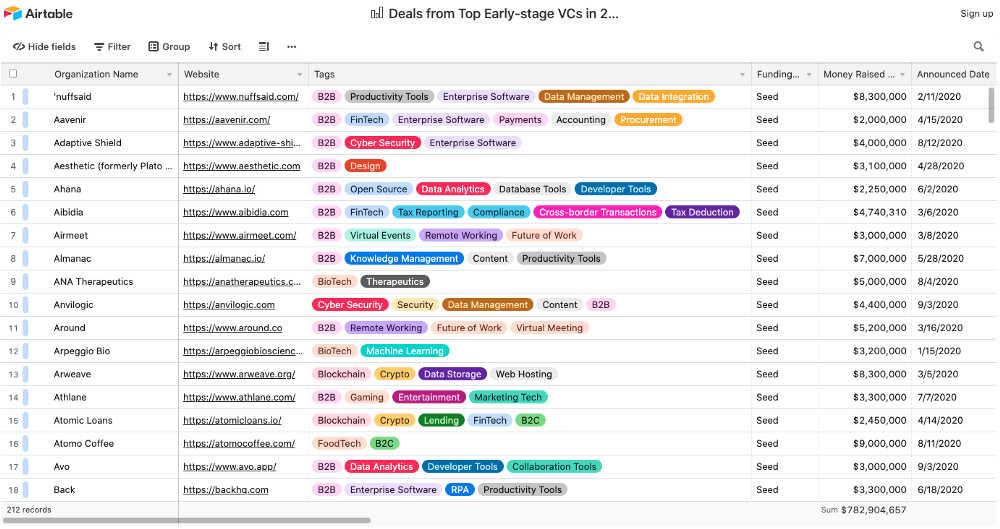Expand Funding column dropdown arrow
Screen dimensions: 1000x529
(x=809, y=75)
